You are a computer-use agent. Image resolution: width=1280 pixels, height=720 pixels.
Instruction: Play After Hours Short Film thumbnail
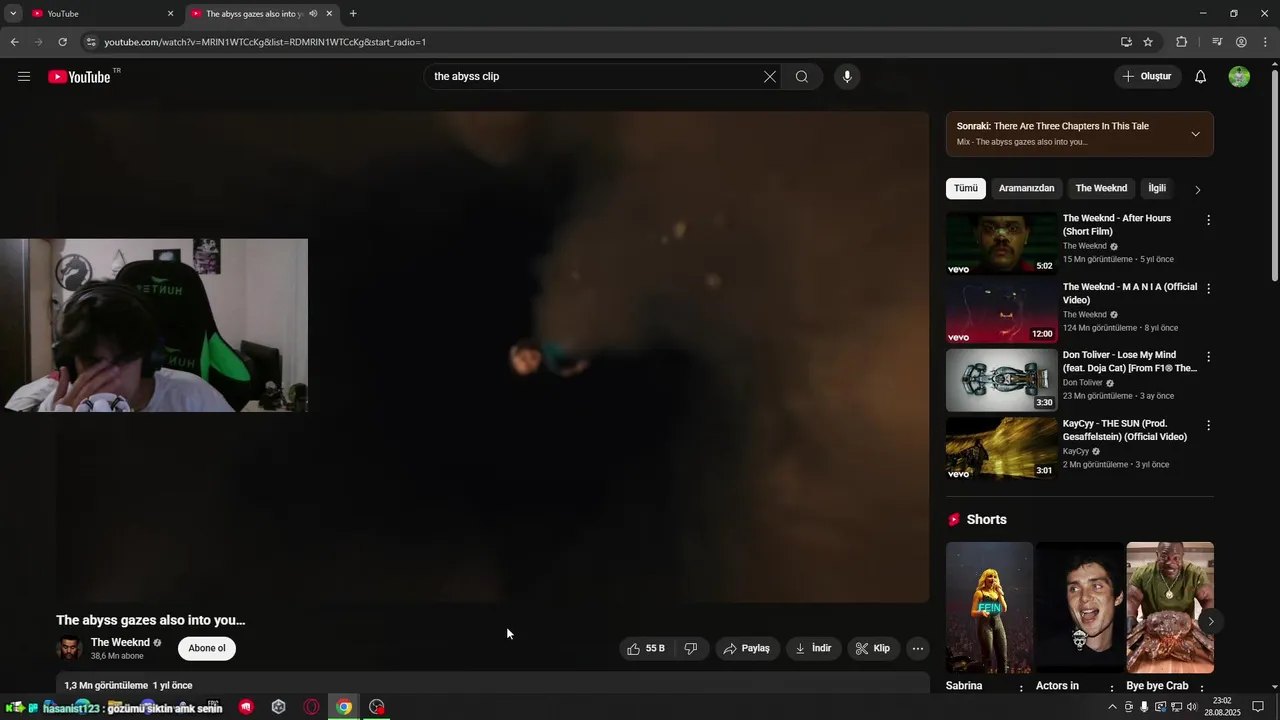1001,243
